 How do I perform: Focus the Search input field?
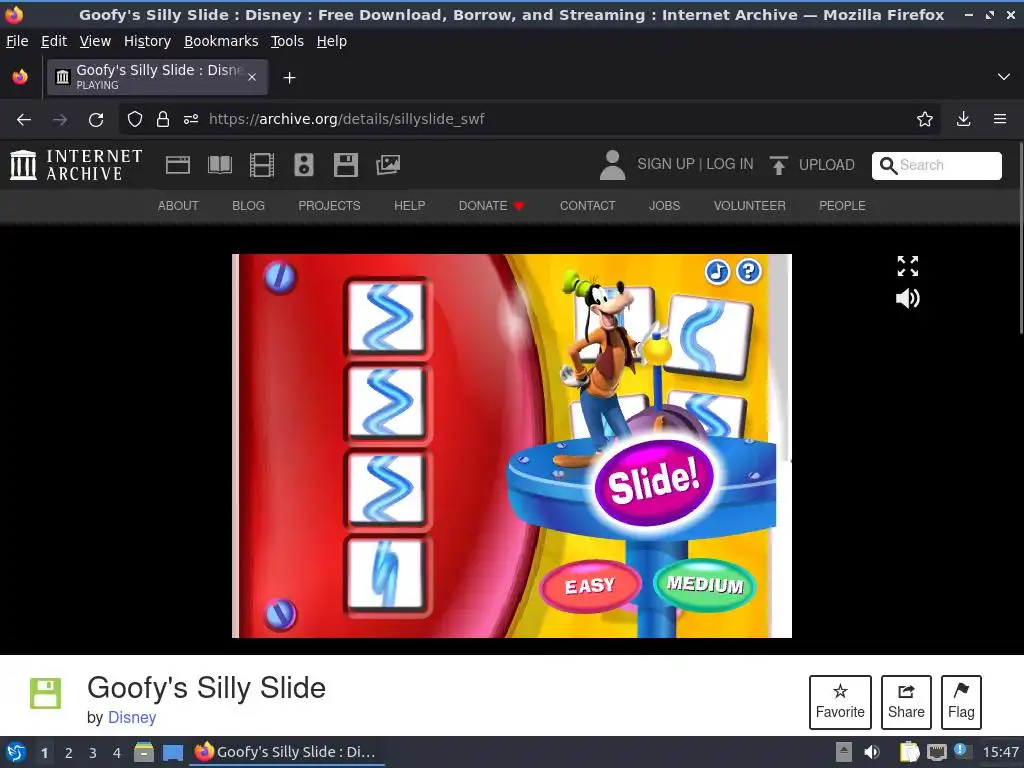tap(948, 165)
